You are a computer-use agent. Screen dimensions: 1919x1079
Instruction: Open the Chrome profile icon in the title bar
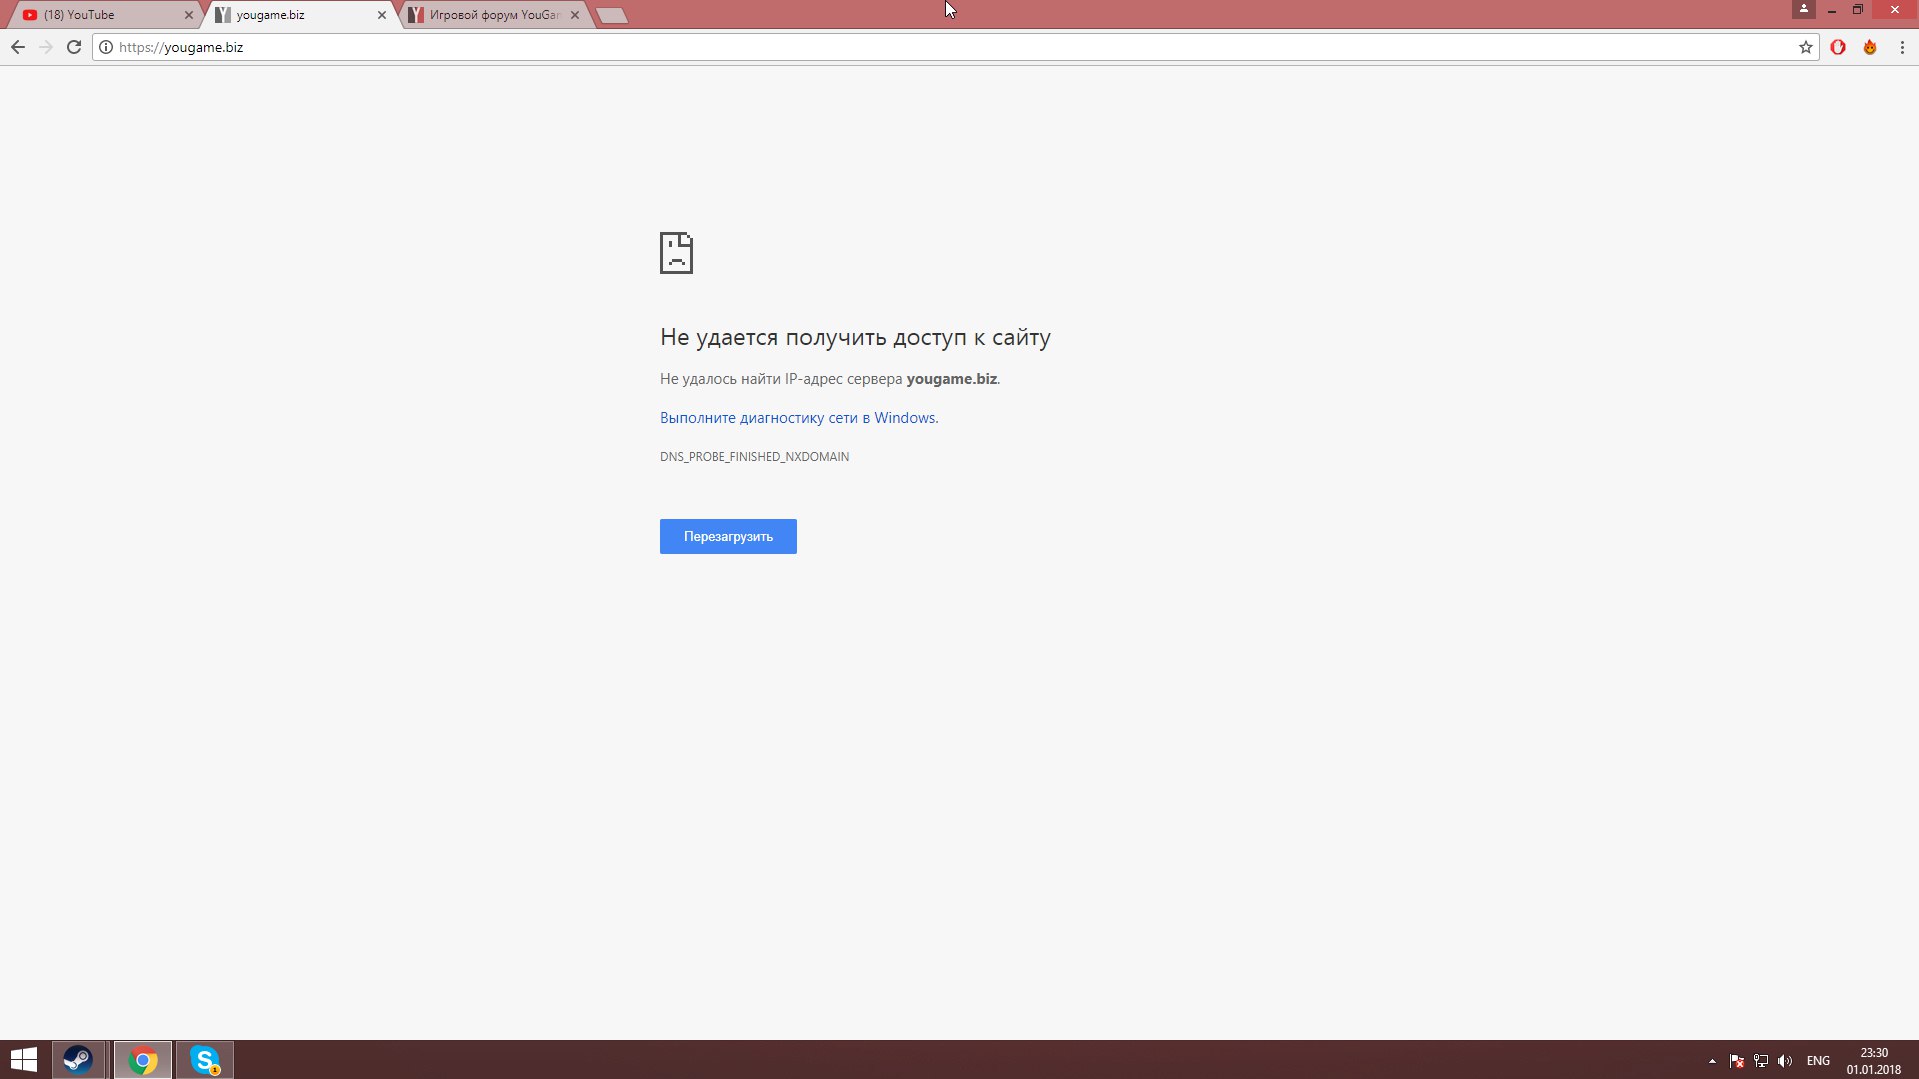point(1804,9)
